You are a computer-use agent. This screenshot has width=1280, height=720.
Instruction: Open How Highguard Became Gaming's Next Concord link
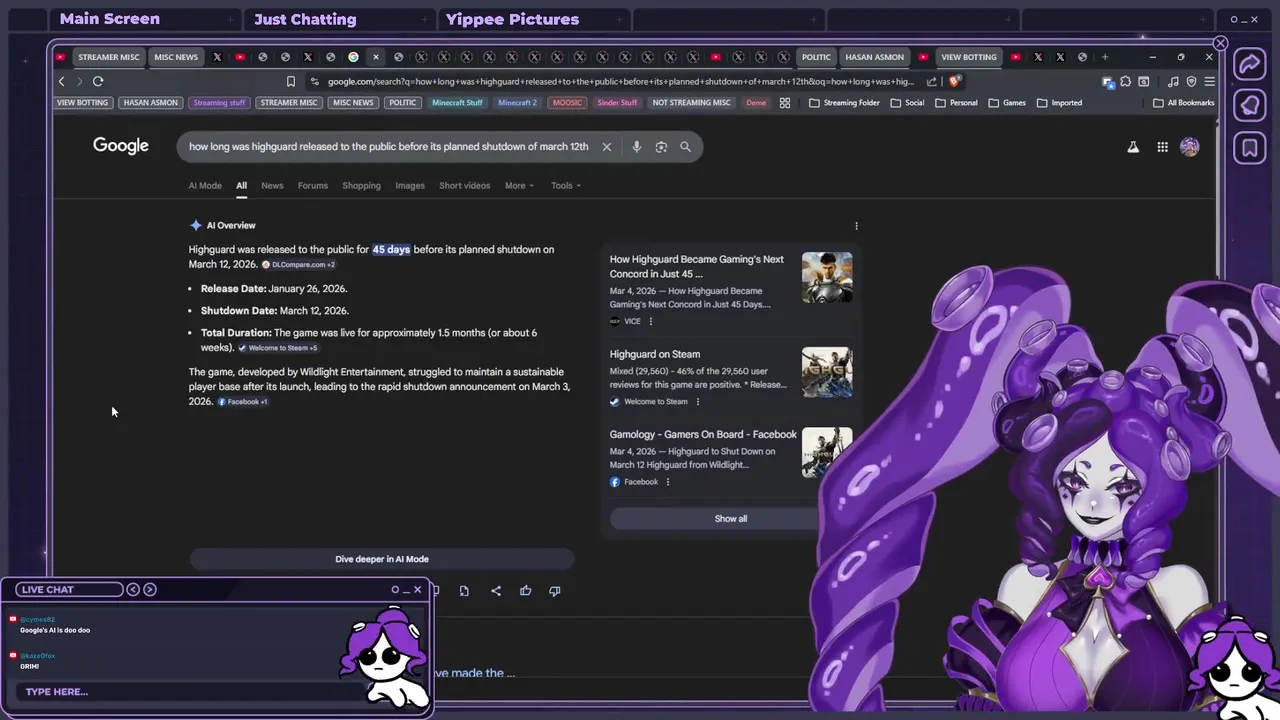point(697,266)
